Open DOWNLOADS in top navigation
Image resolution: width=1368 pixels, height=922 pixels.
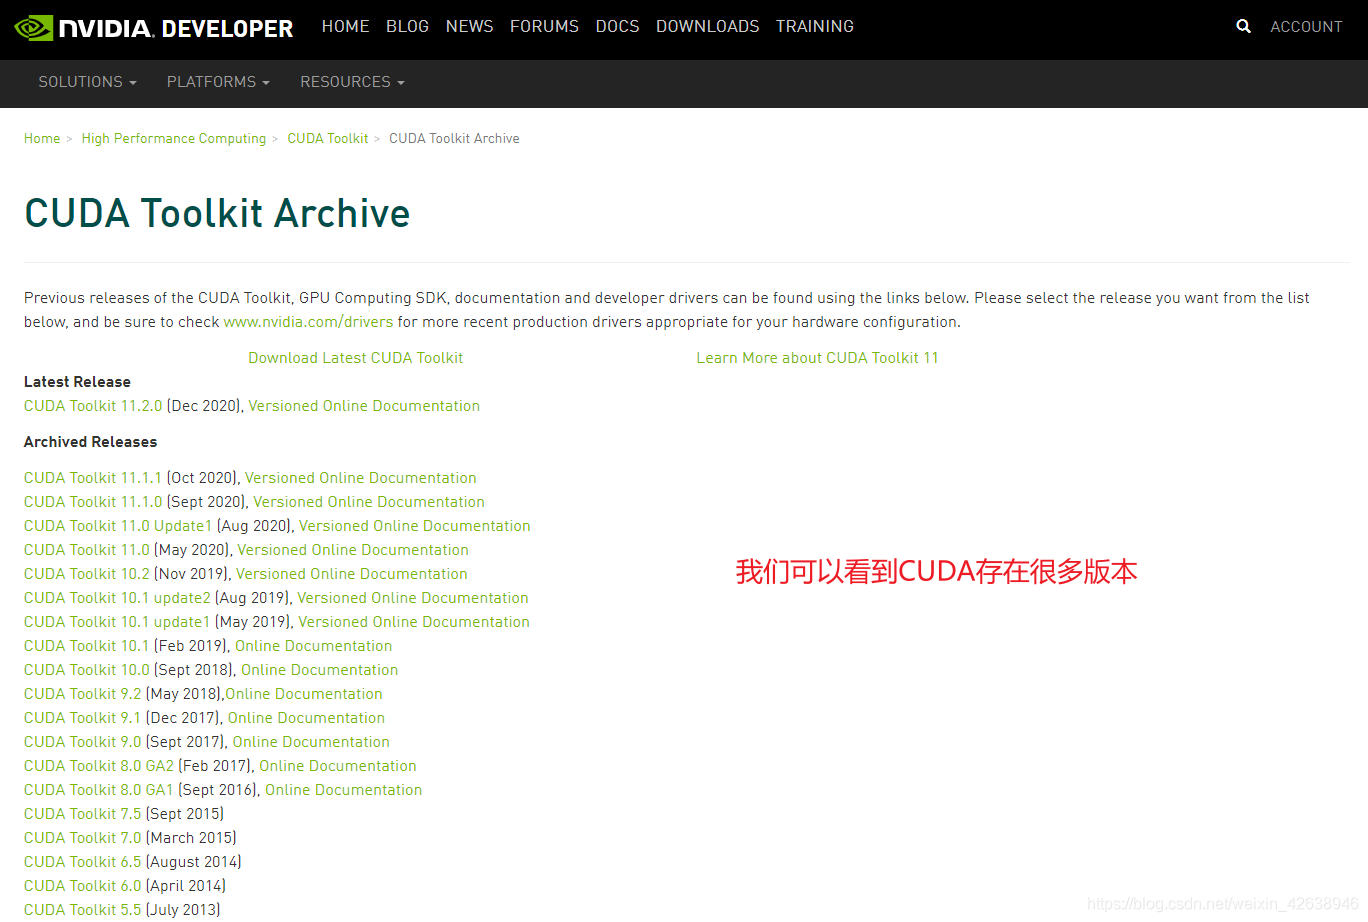click(x=707, y=26)
